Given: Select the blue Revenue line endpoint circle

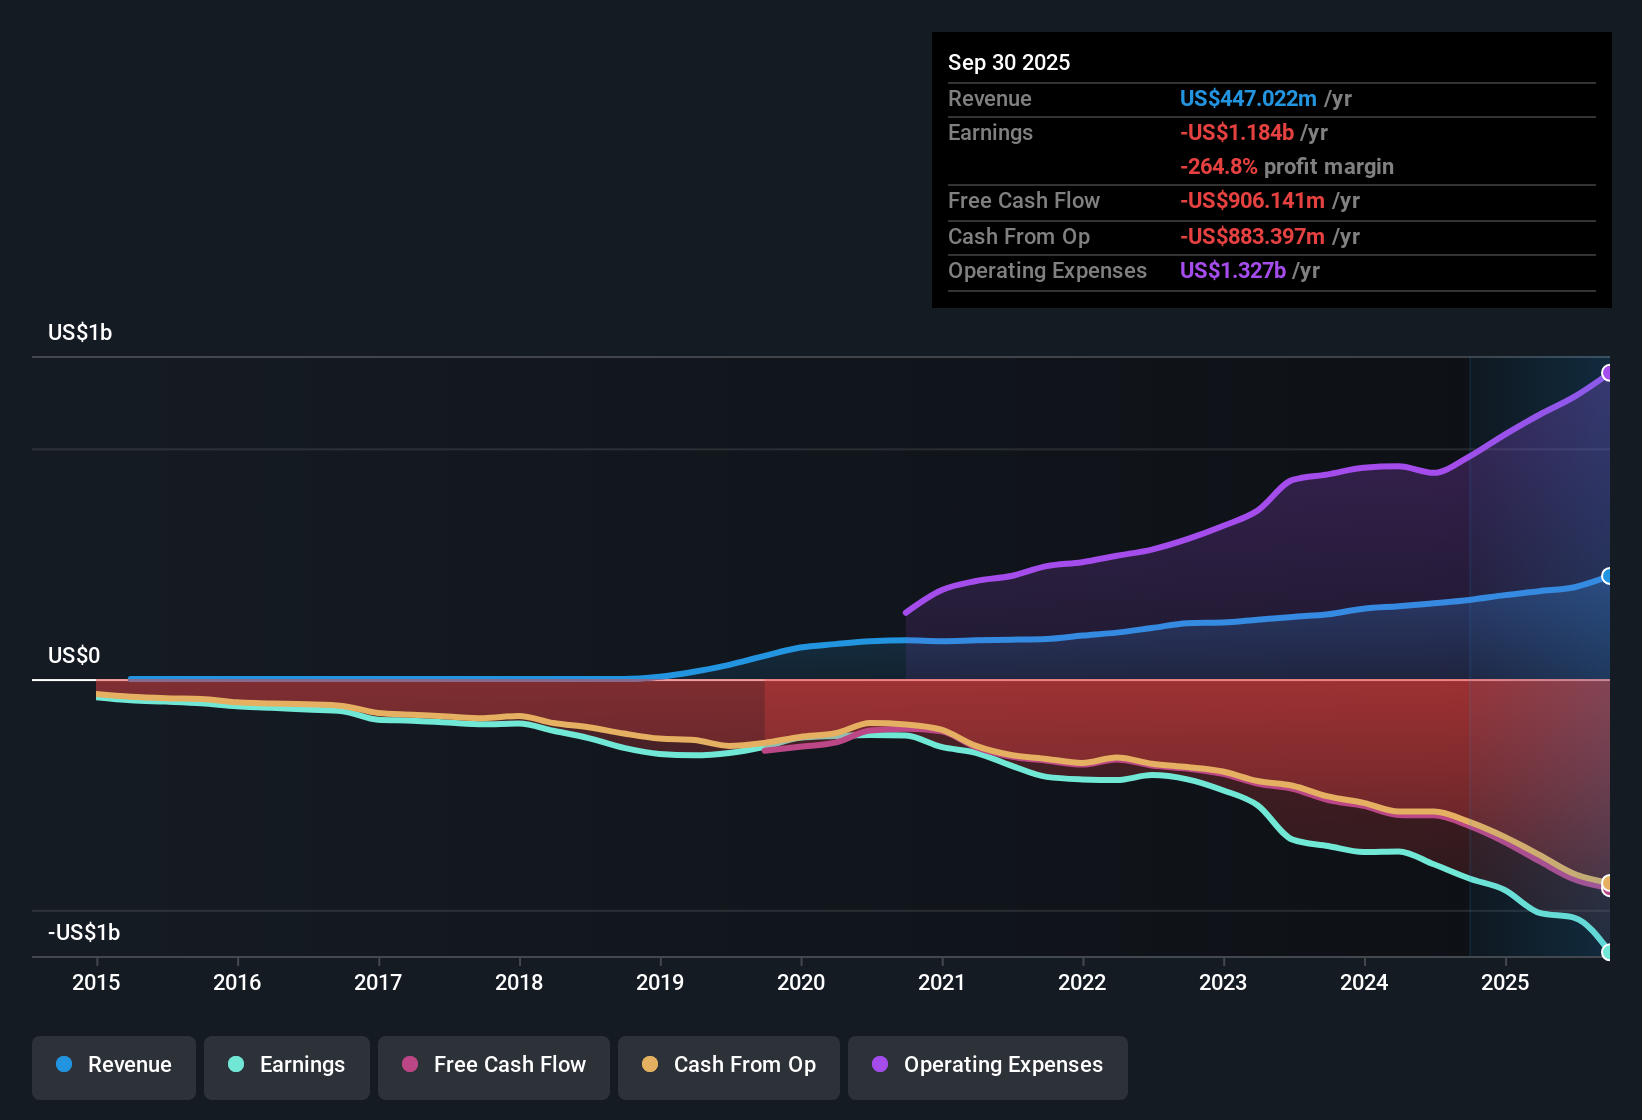Looking at the screenshot, I should pyautogui.click(x=1609, y=576).
